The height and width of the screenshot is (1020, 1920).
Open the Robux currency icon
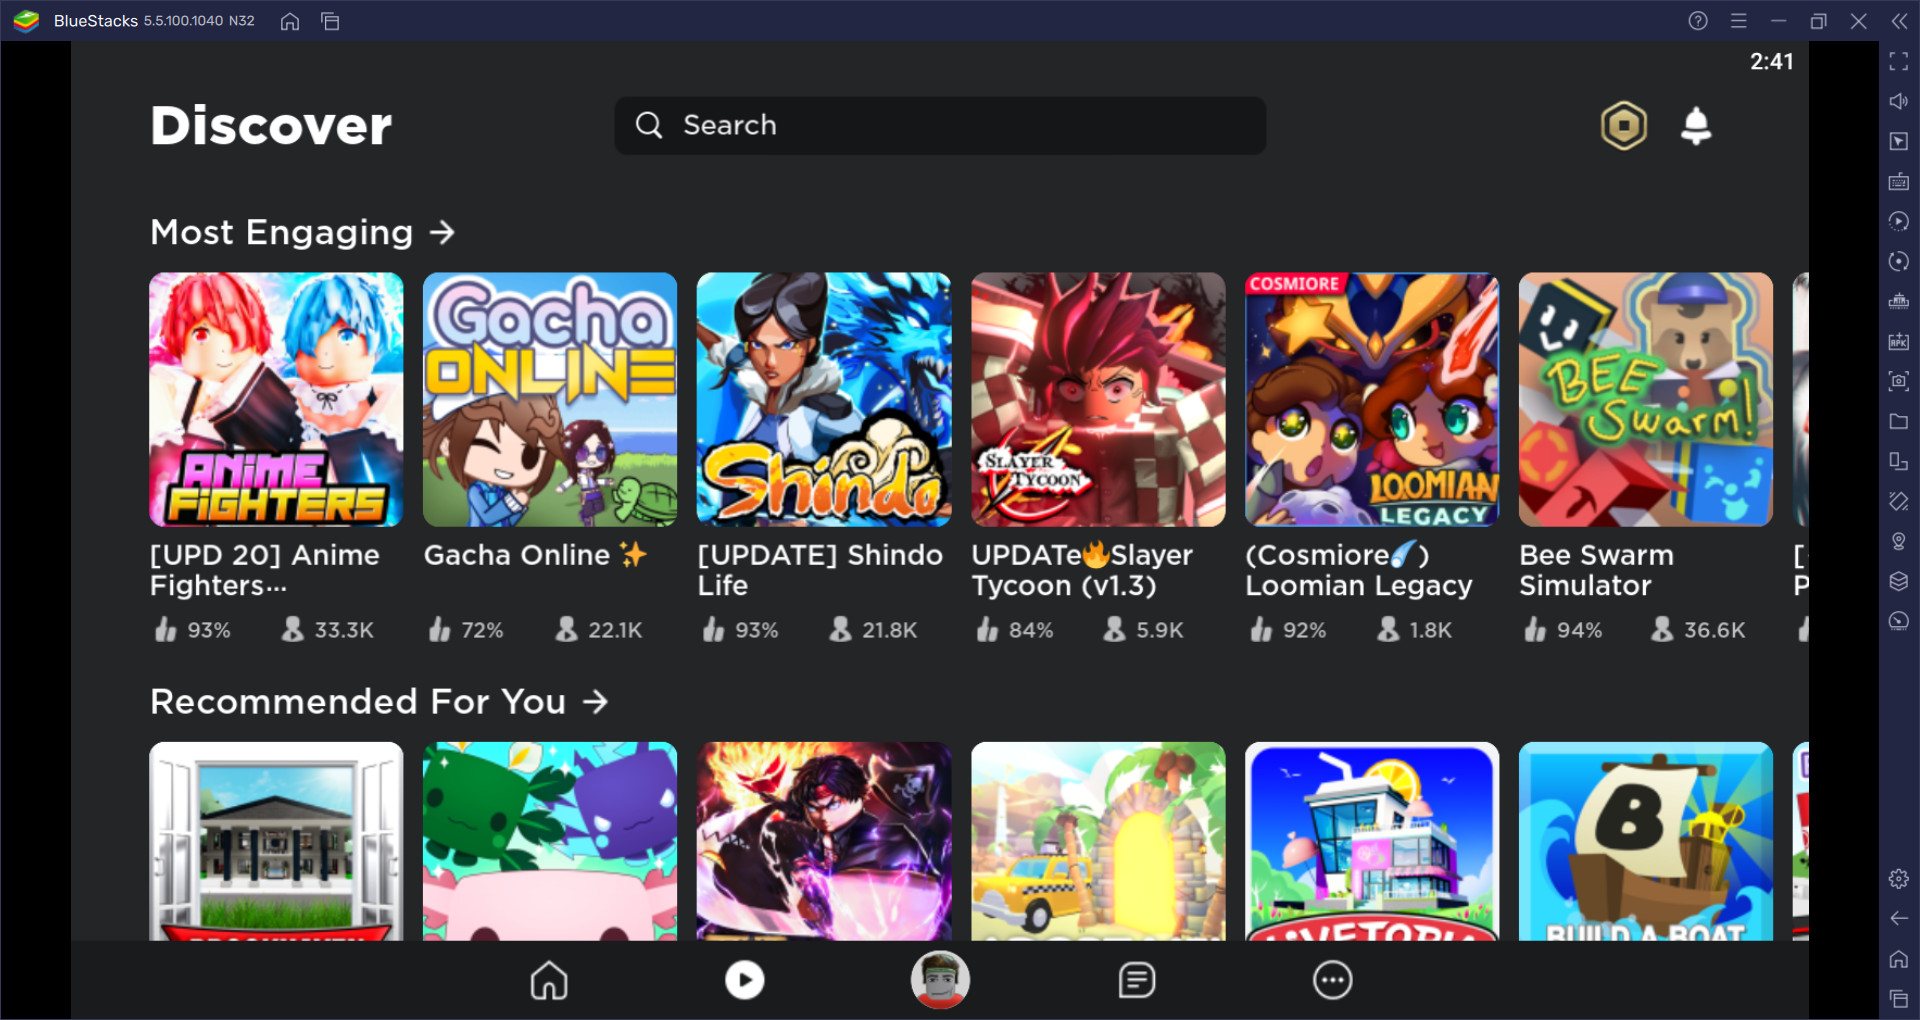1624,126
